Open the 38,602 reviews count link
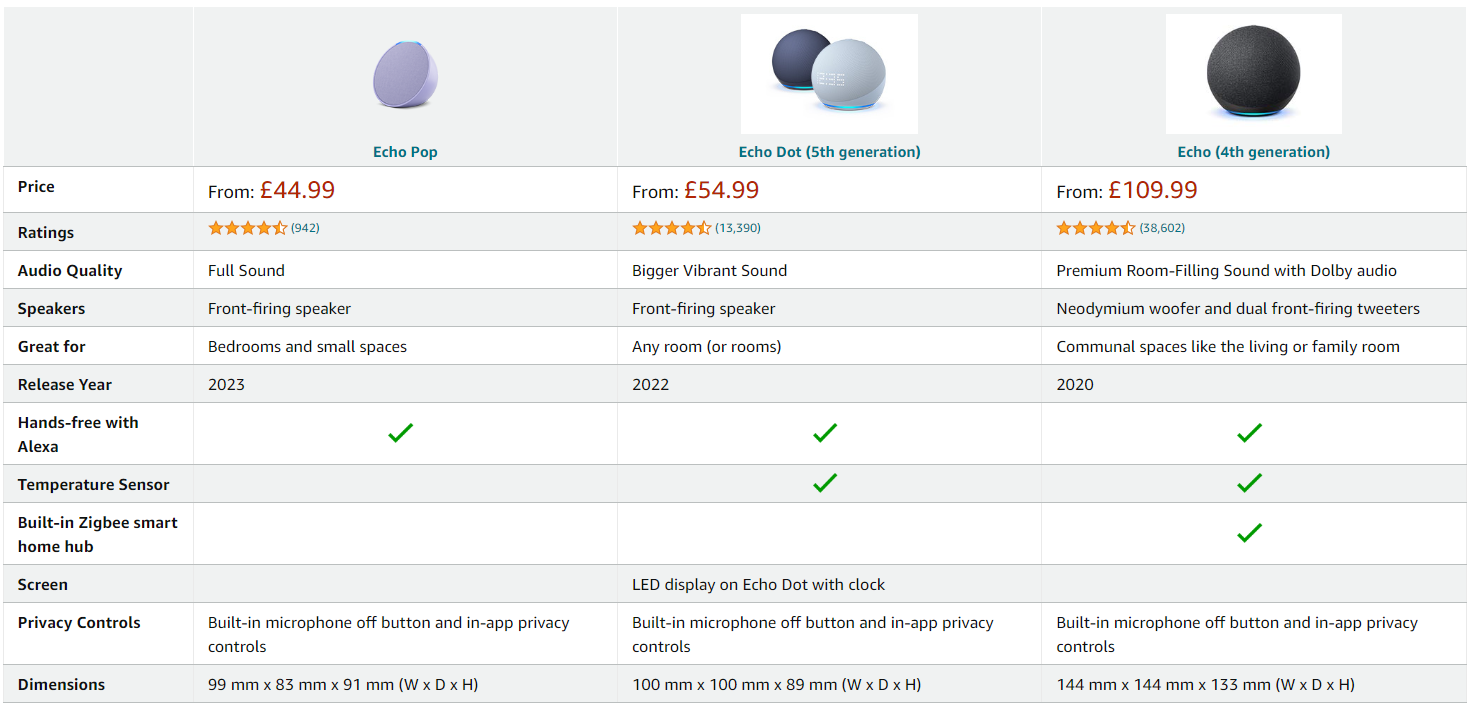1474x711 pixels. (1162, 228)
